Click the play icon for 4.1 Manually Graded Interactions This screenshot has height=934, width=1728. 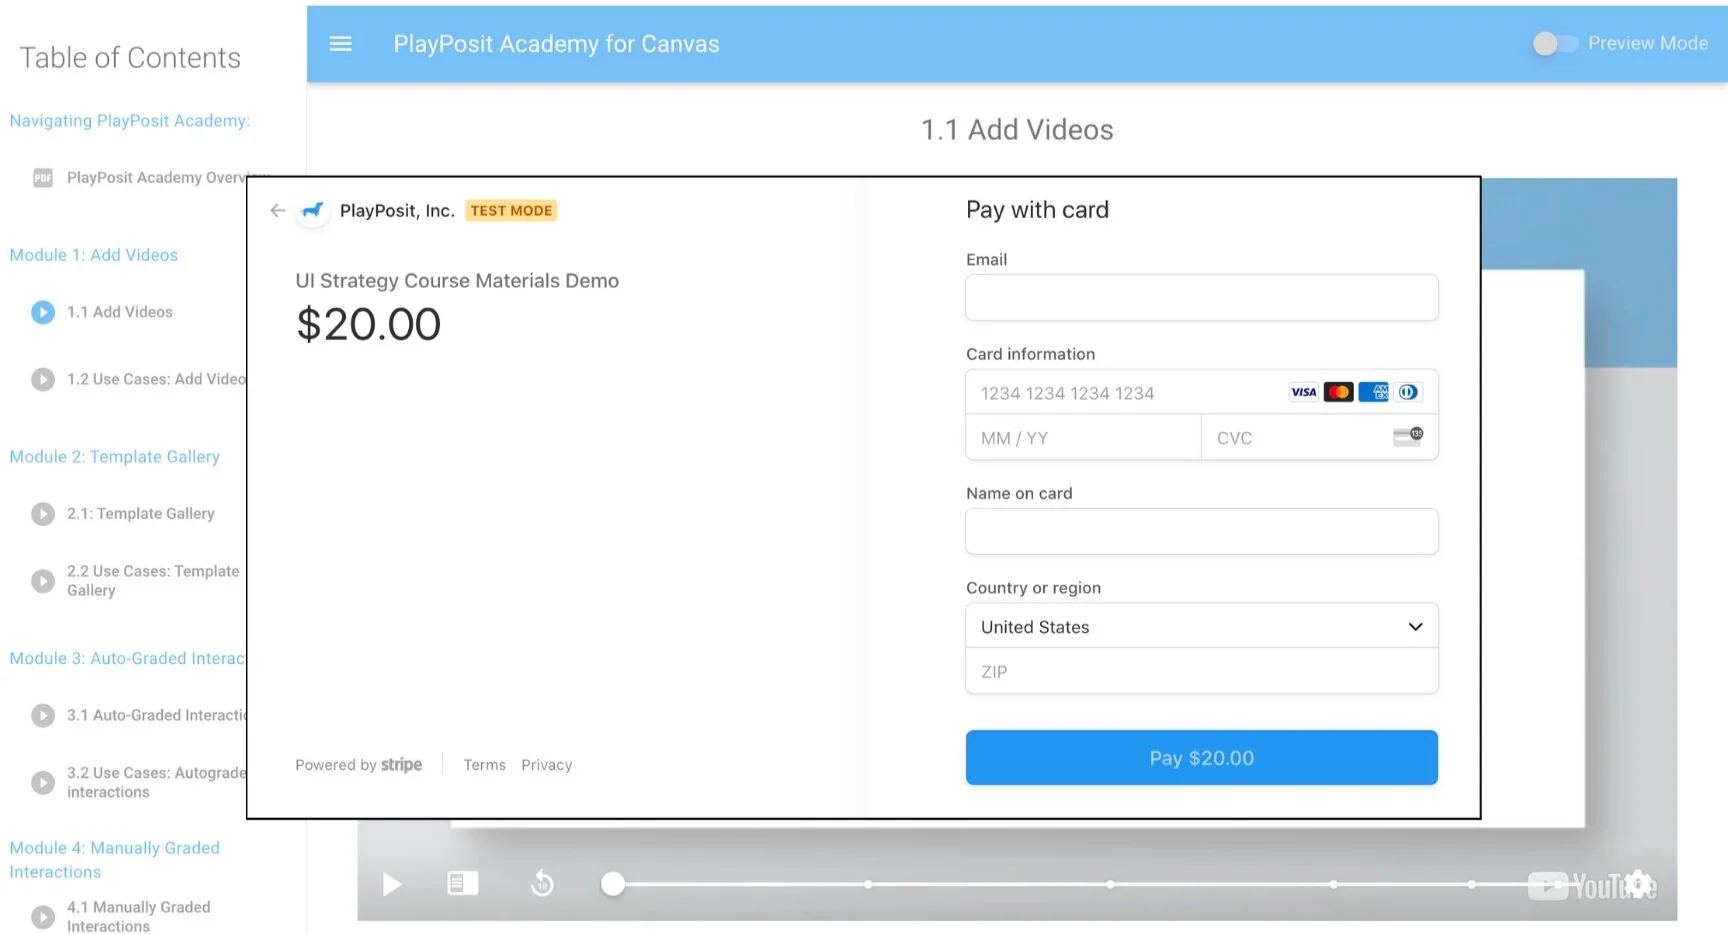coord(42,916)
